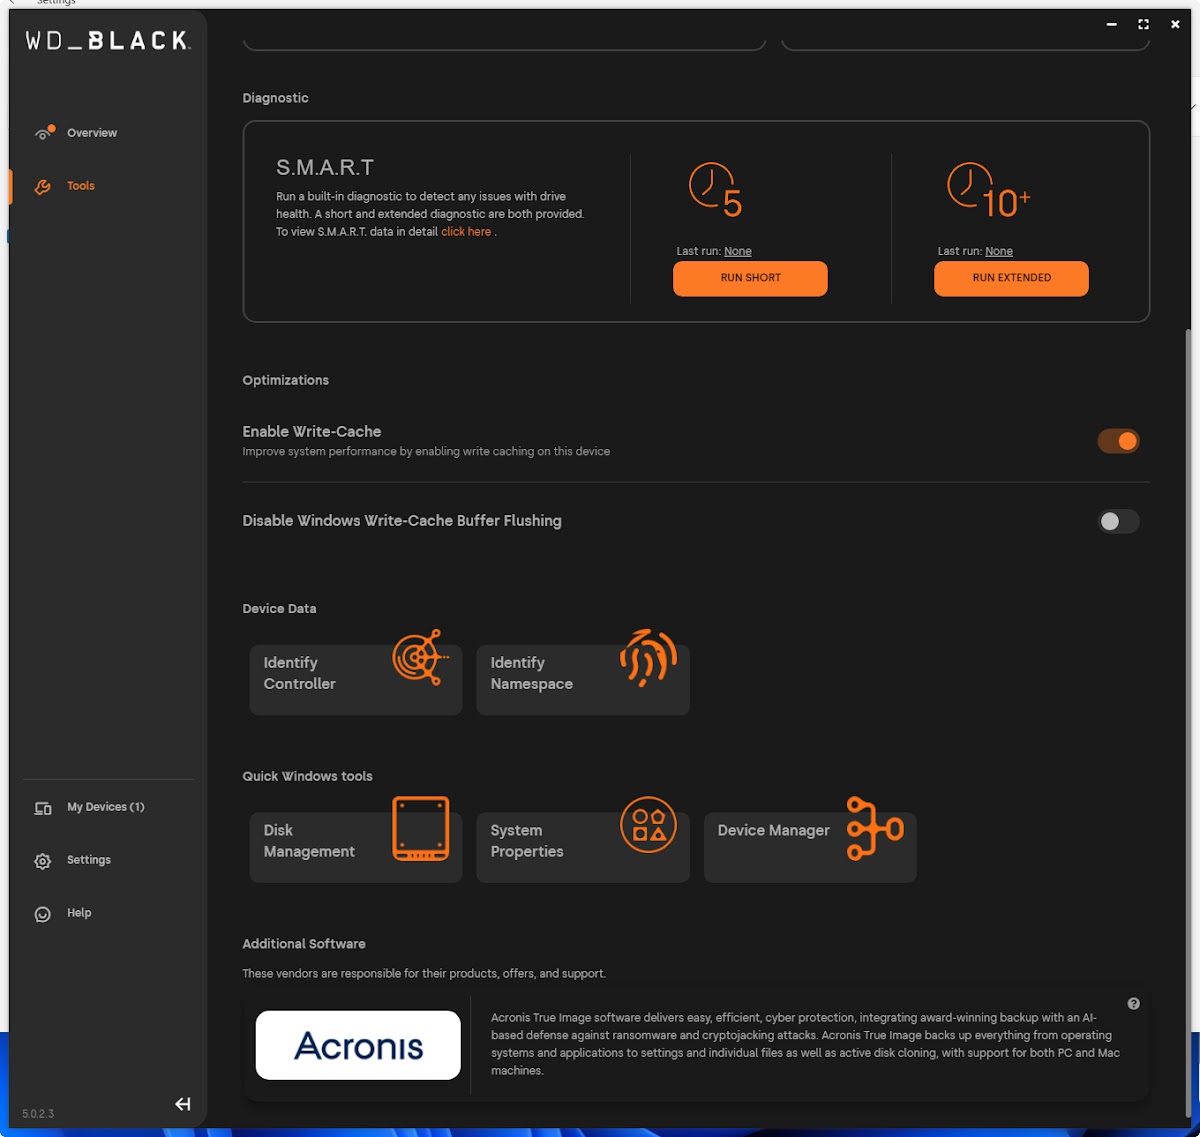Click the extended test clock 10+ icon

[x=989, y=189]
